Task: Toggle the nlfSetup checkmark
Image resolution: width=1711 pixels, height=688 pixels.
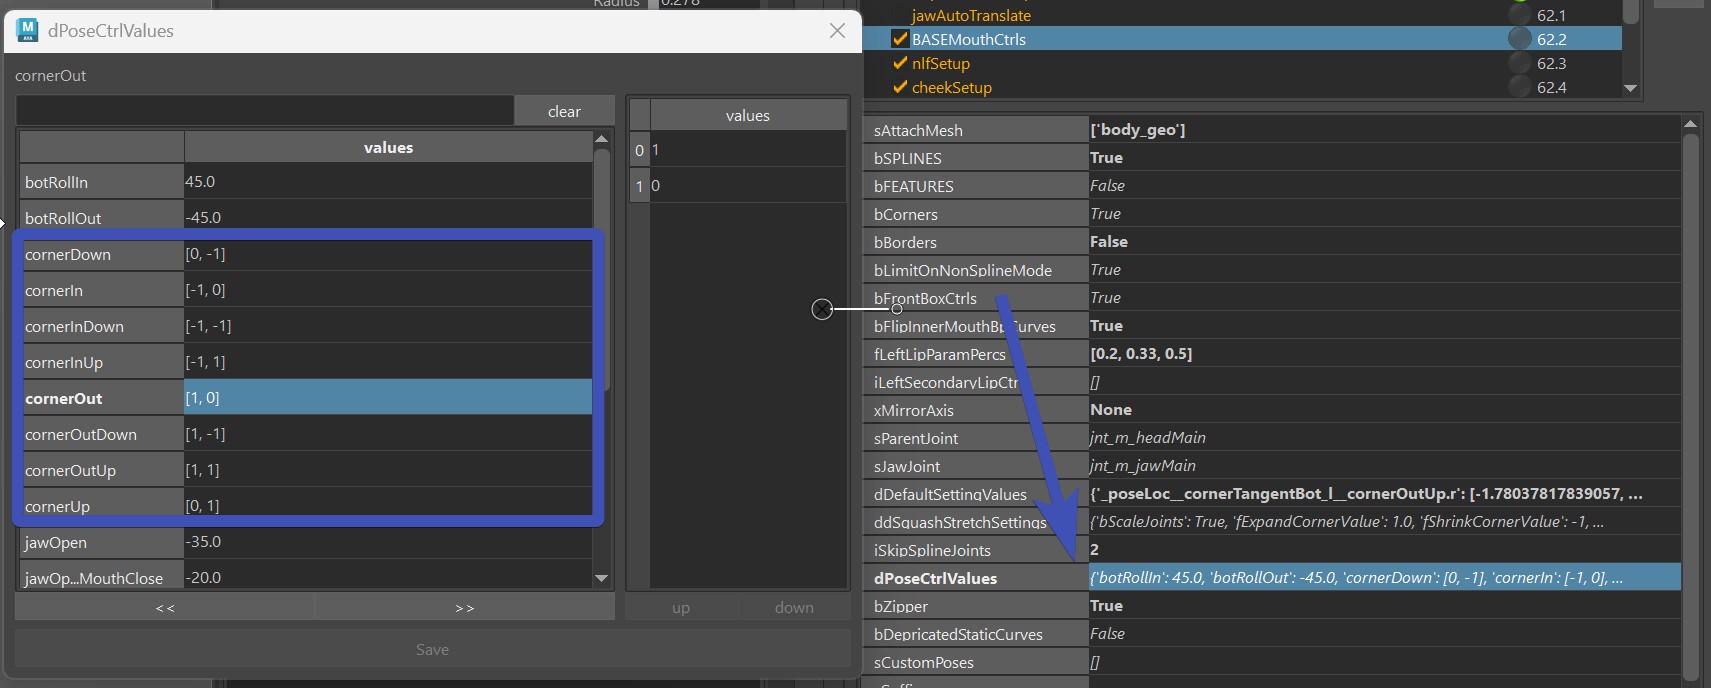Action: (900, 63)
